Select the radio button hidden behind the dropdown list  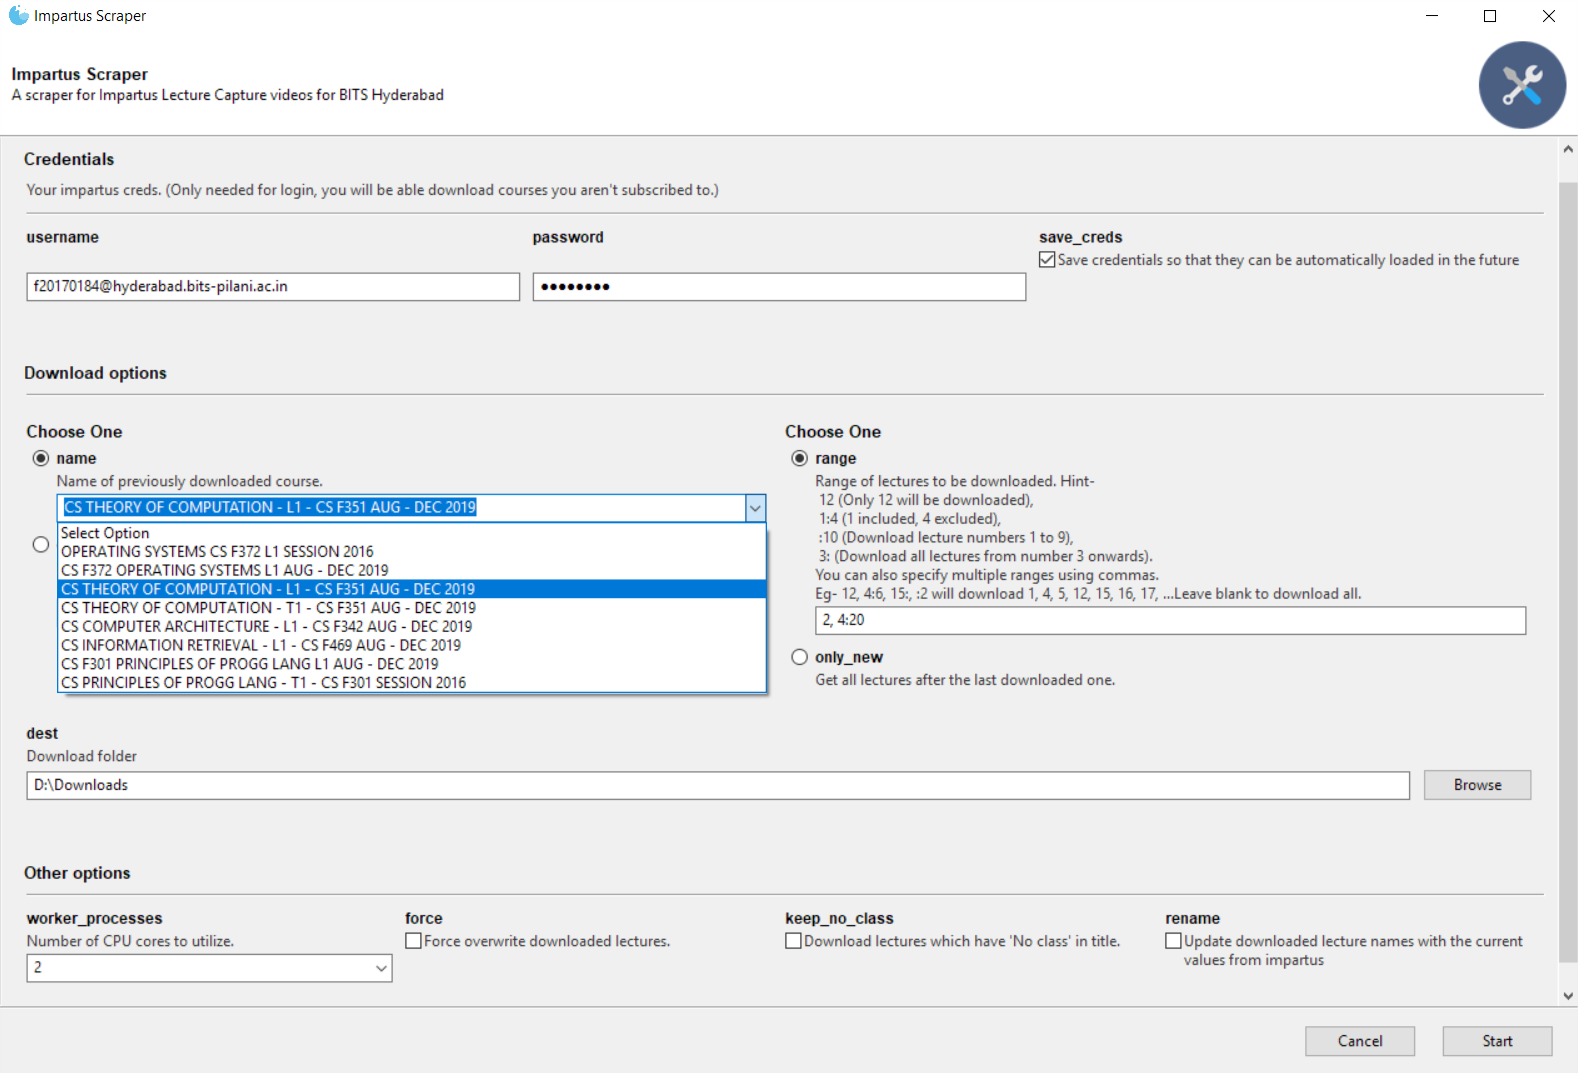(x=41, y=545)
